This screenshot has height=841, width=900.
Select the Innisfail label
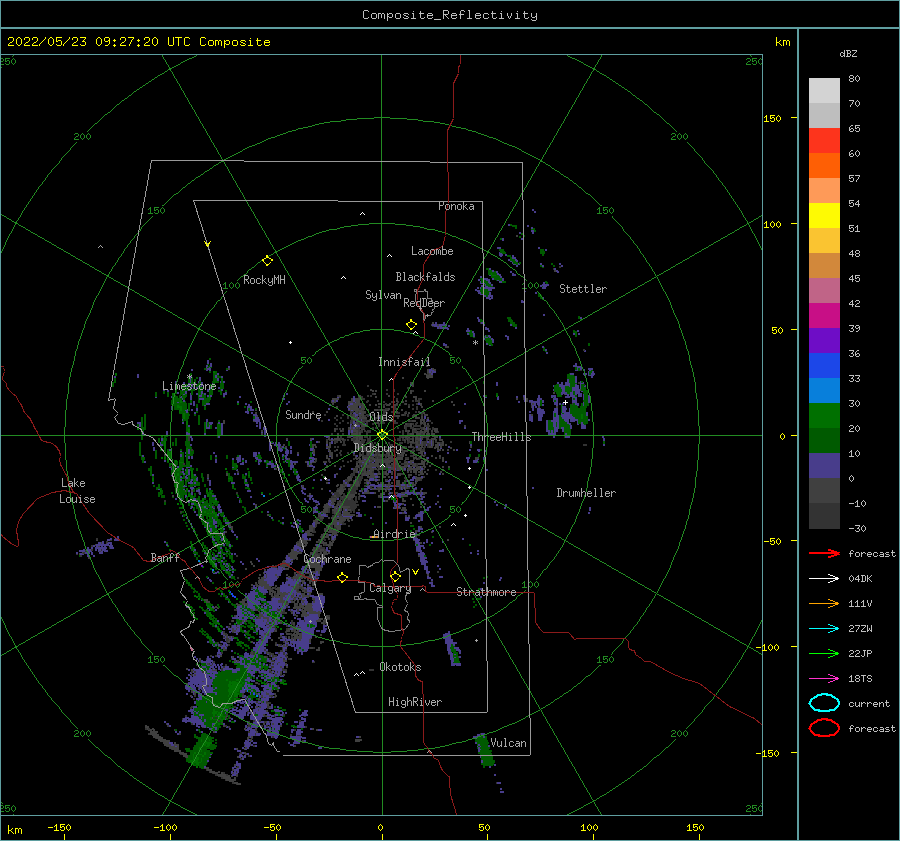[404, 362]
